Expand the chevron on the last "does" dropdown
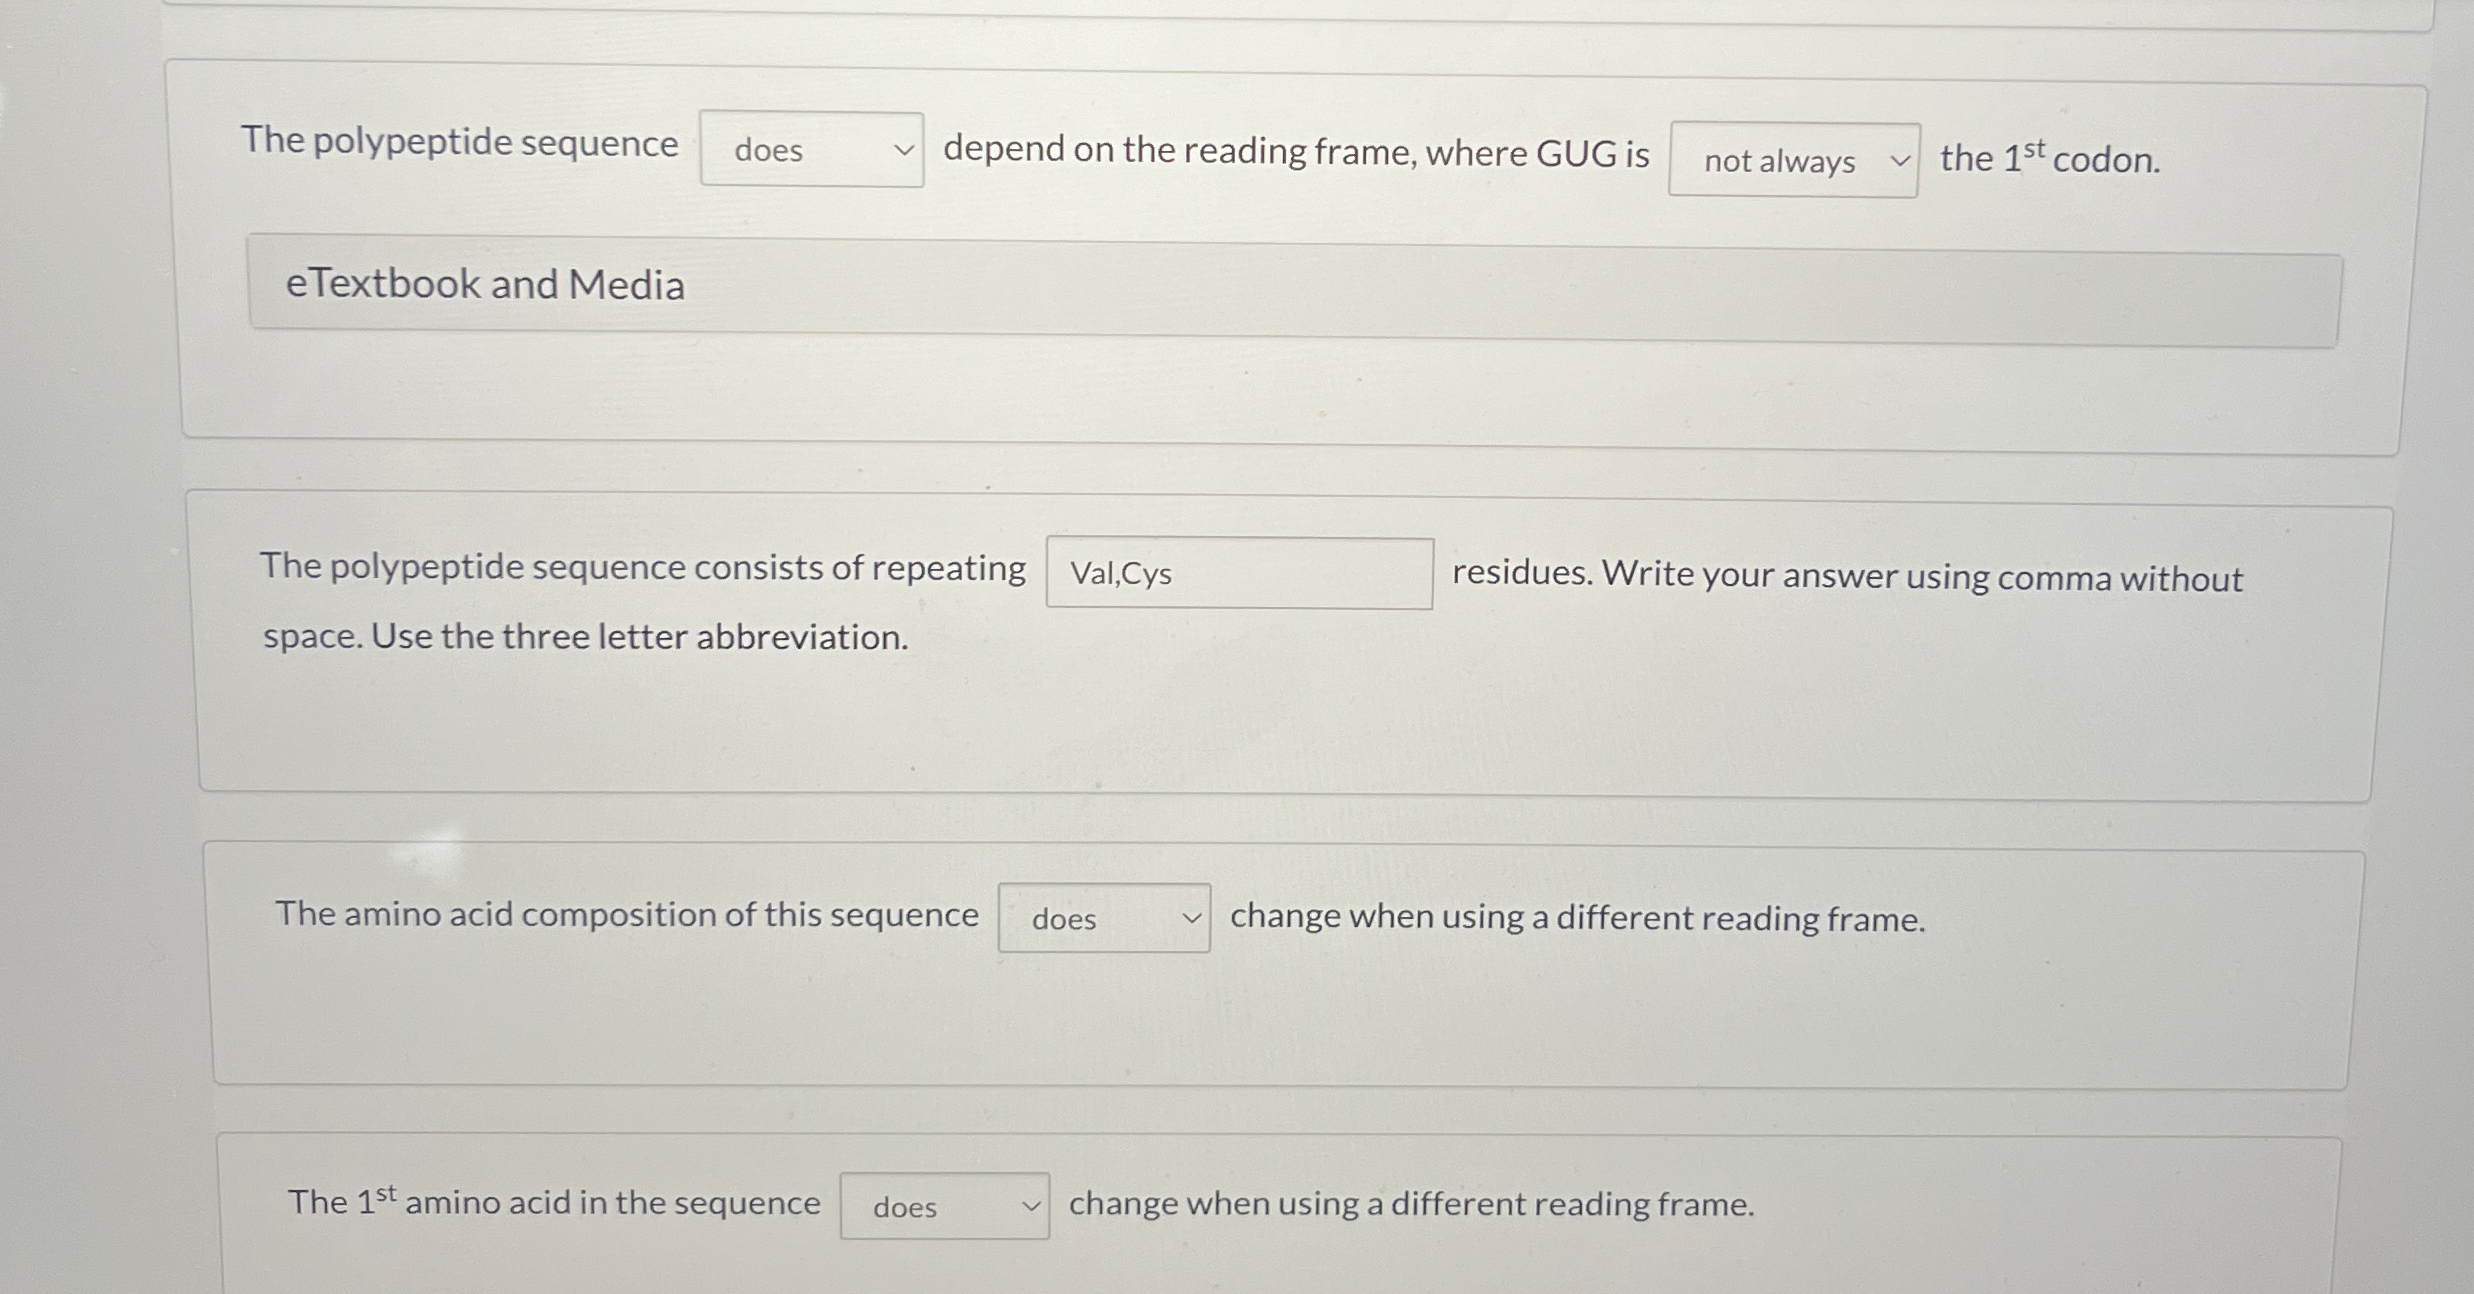Screen dimensions: 2474x1294 (x=1032, y=1207)
